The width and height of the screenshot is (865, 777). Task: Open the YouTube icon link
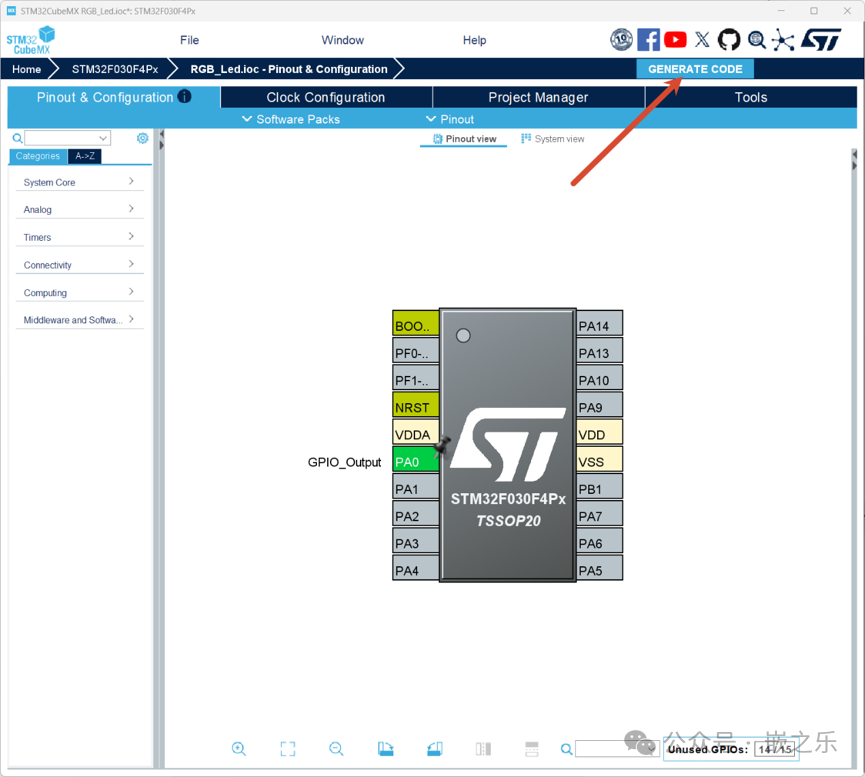(675, 40)
